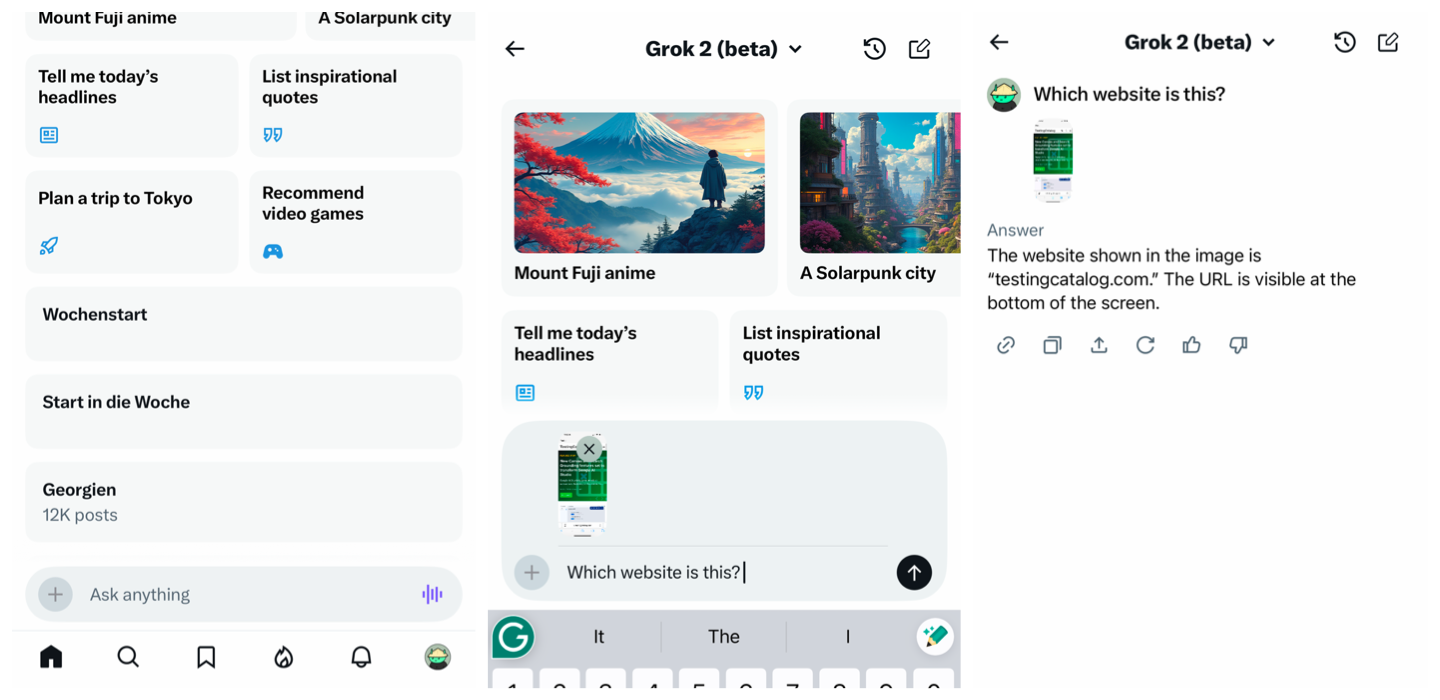The width and height of the screenshot is (1440, 700).
Task: Expand Grok 2 (beta) dropdown in middle screen
Action: click(724, 49)
